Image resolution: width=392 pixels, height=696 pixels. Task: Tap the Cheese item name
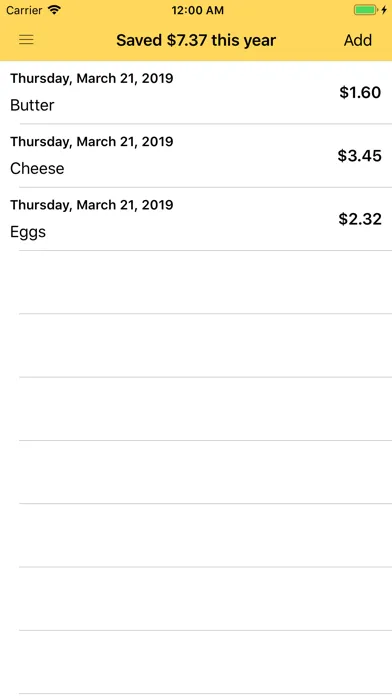pos(37,169)
